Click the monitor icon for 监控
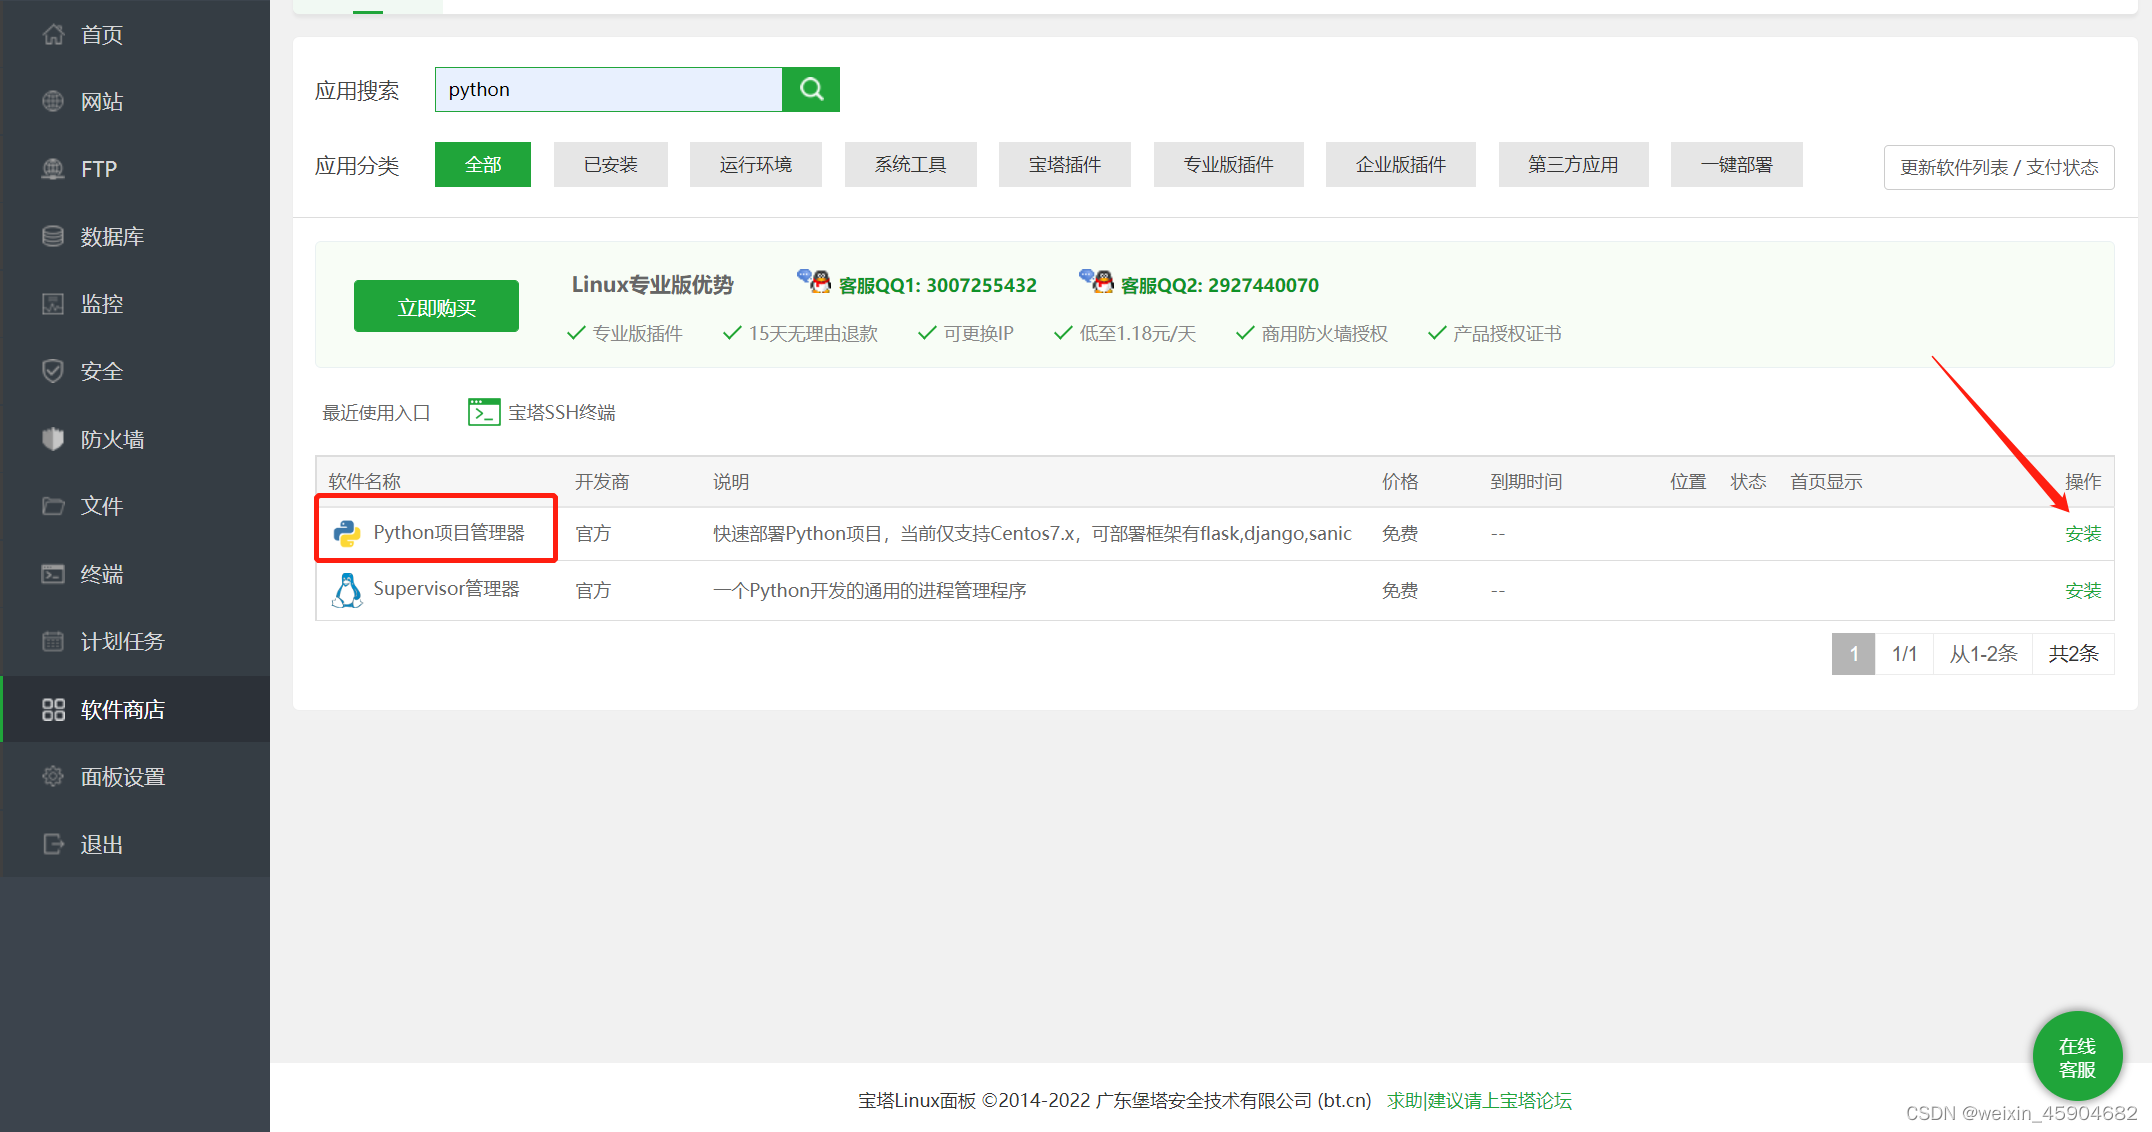Screen dimensions: 2152x1132 tap(53, 304)
